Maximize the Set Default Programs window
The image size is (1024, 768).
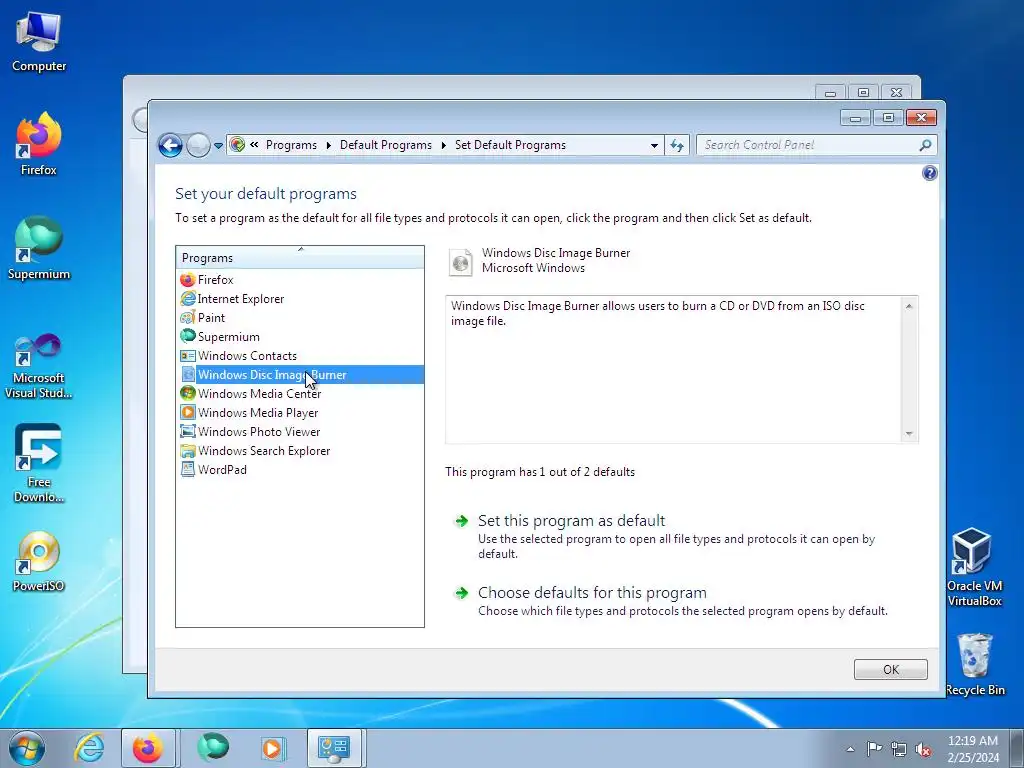(x=888, y=118)
